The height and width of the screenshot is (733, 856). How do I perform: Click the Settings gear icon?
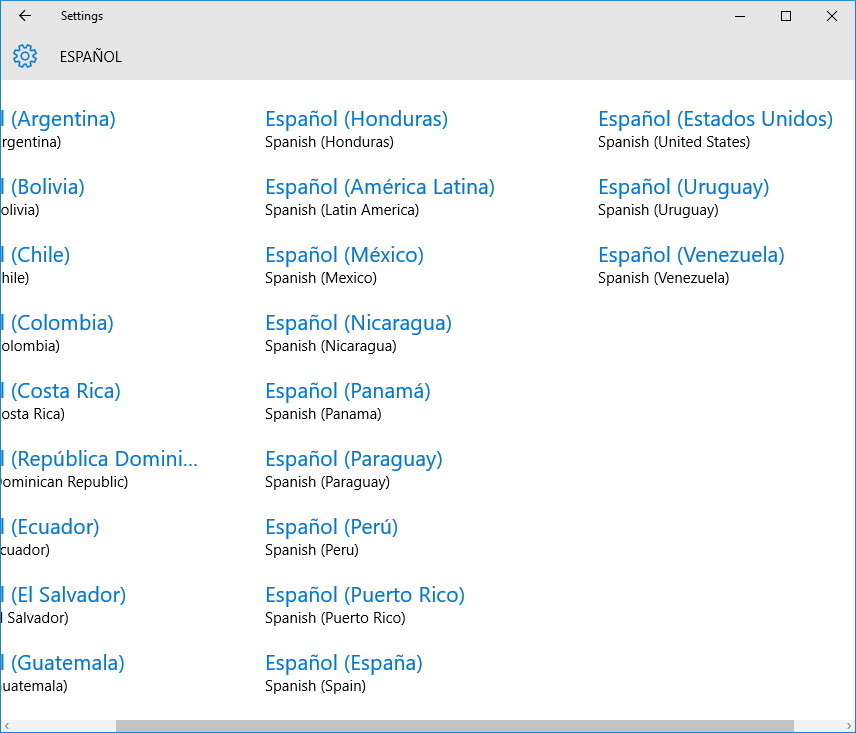pyautogui.click(x=24, y=56)
